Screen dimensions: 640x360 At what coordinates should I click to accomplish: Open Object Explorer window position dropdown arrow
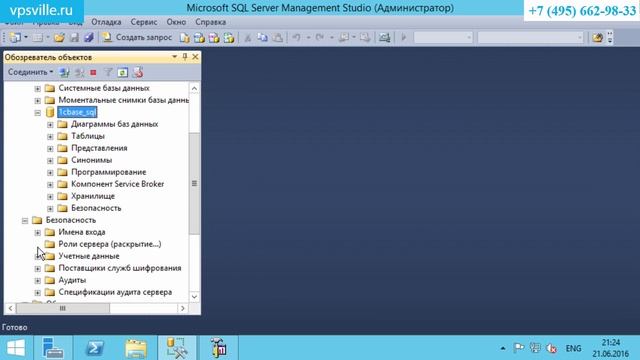click(174, 57)
